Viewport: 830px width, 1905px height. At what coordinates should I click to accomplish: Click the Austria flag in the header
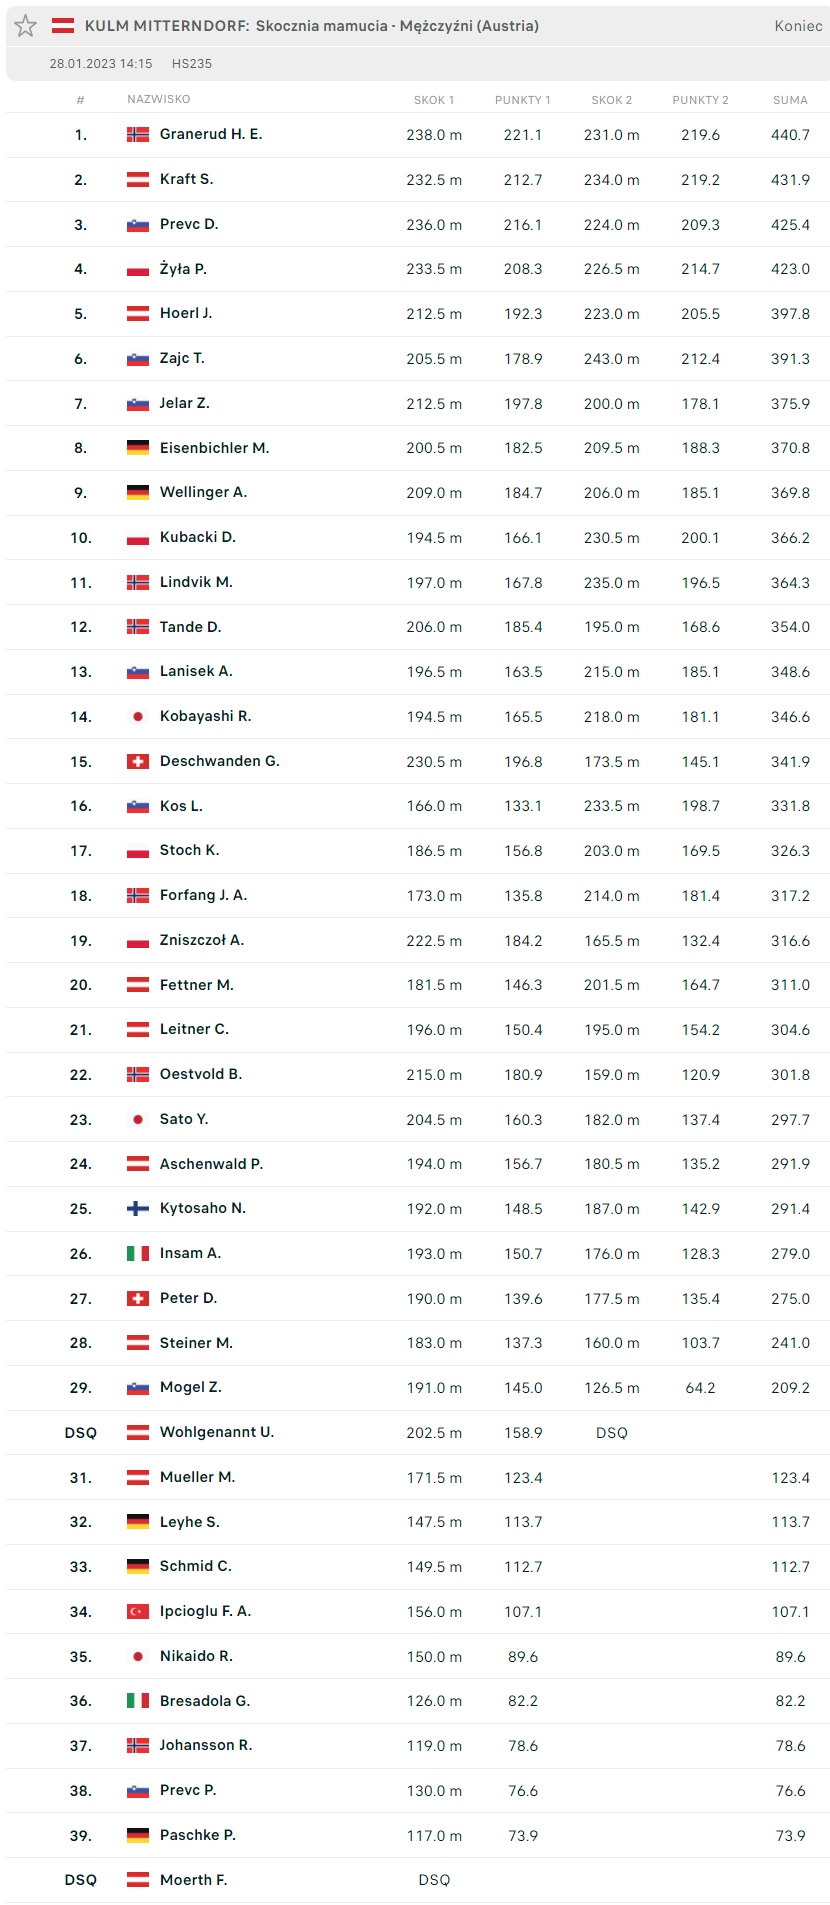63,26
